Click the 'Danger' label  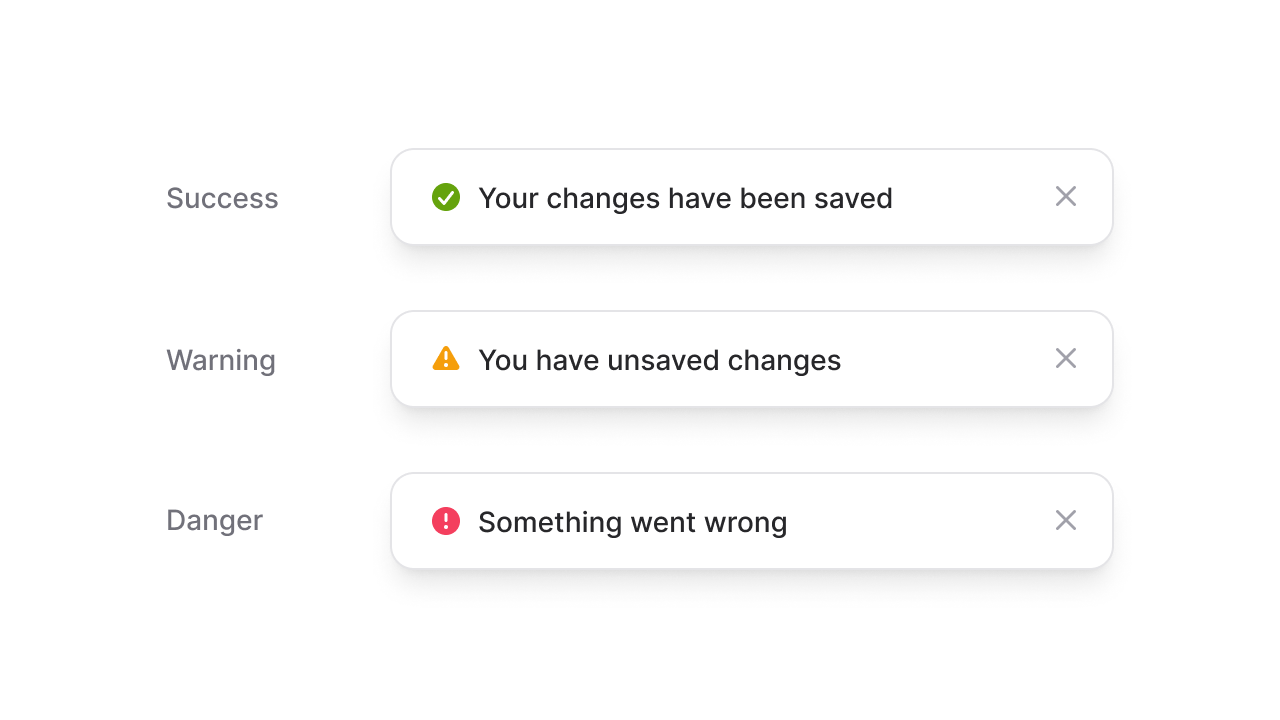(214, 521)
